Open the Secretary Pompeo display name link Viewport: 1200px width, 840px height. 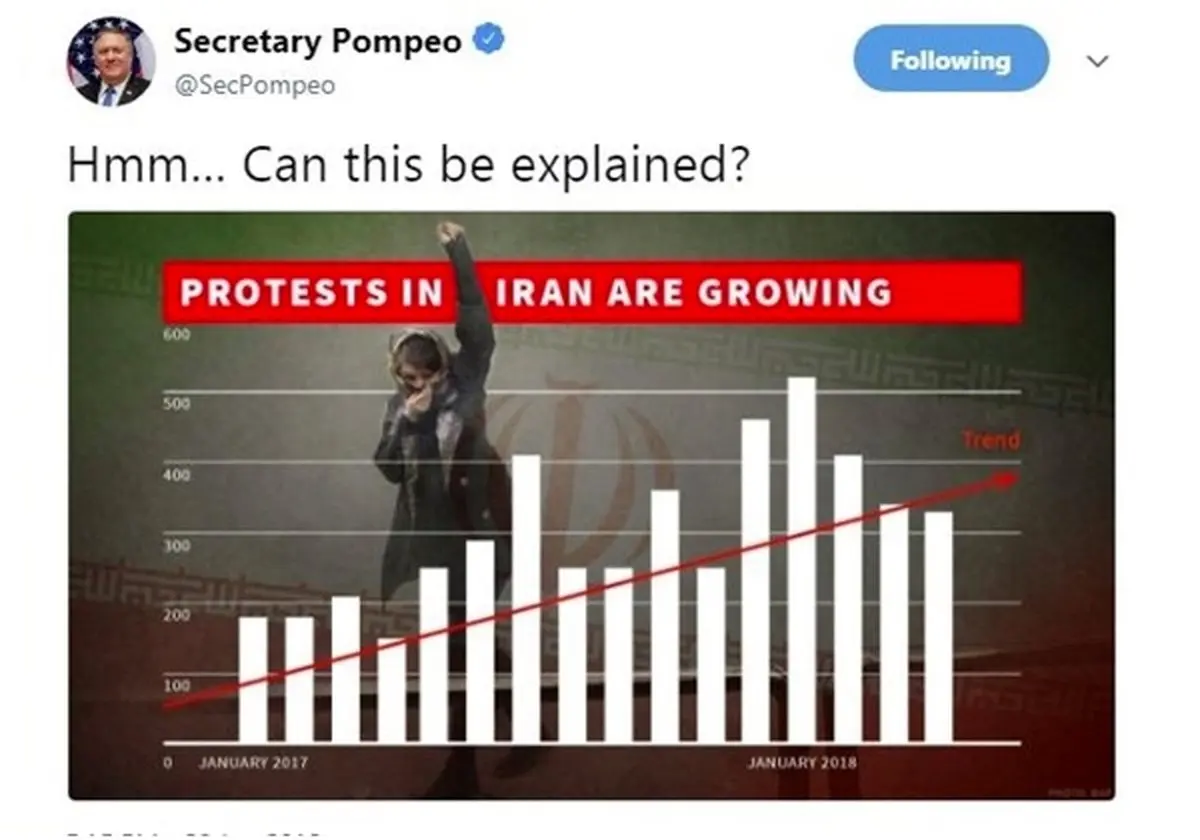(317, 41)
